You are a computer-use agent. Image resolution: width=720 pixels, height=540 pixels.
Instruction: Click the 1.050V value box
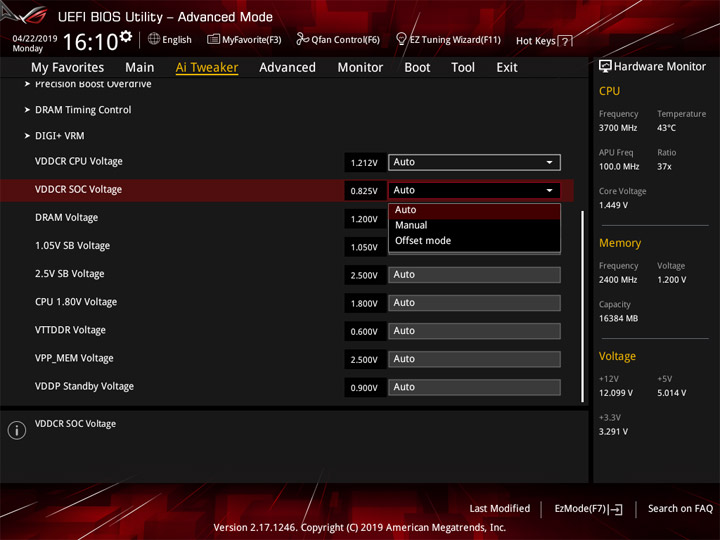tap(365, 247)
